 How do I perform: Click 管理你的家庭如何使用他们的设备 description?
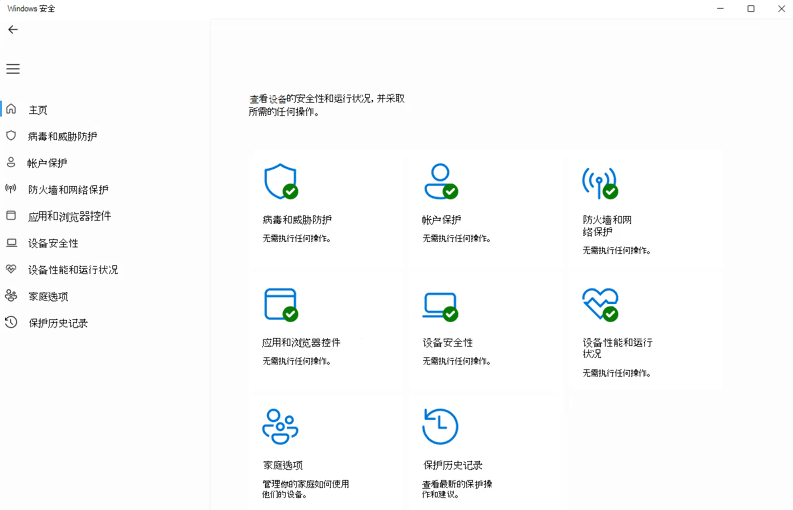click(x=305, y=489)
